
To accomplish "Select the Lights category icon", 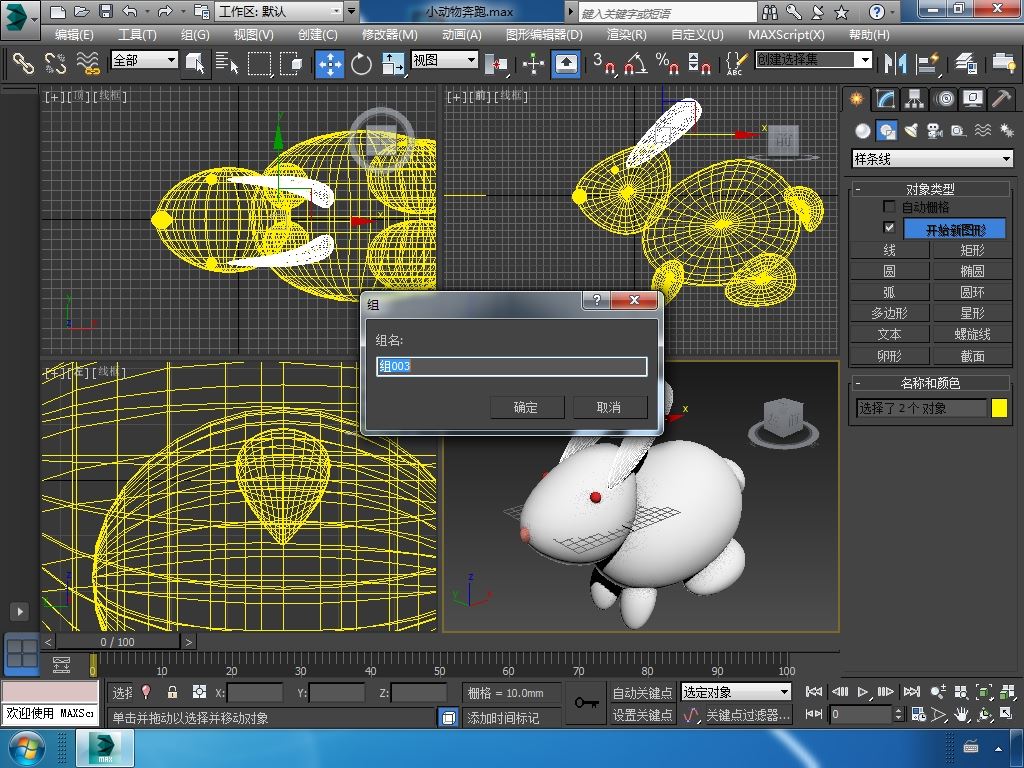I will (x=910, y=131).
